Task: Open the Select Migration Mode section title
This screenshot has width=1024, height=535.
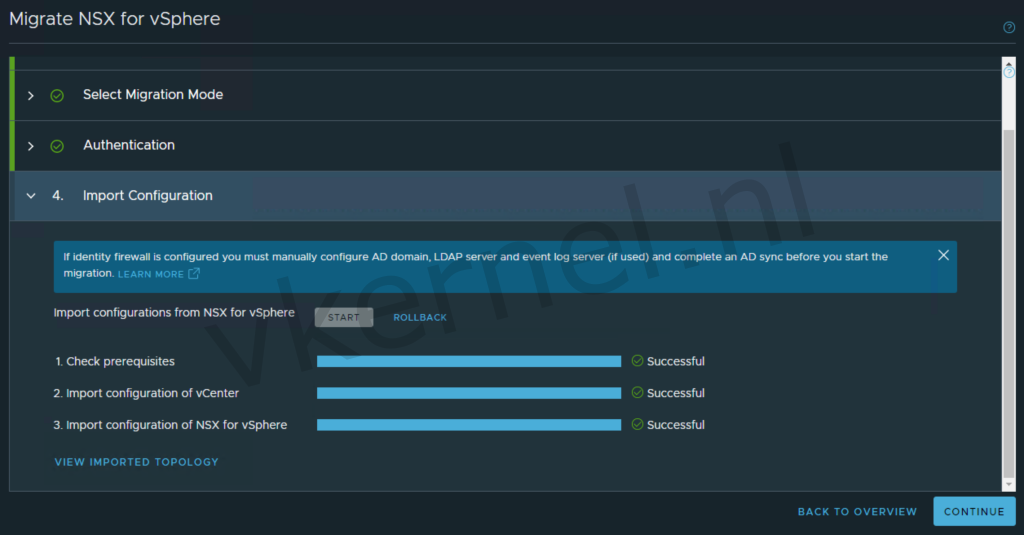Action: [153, 95]
